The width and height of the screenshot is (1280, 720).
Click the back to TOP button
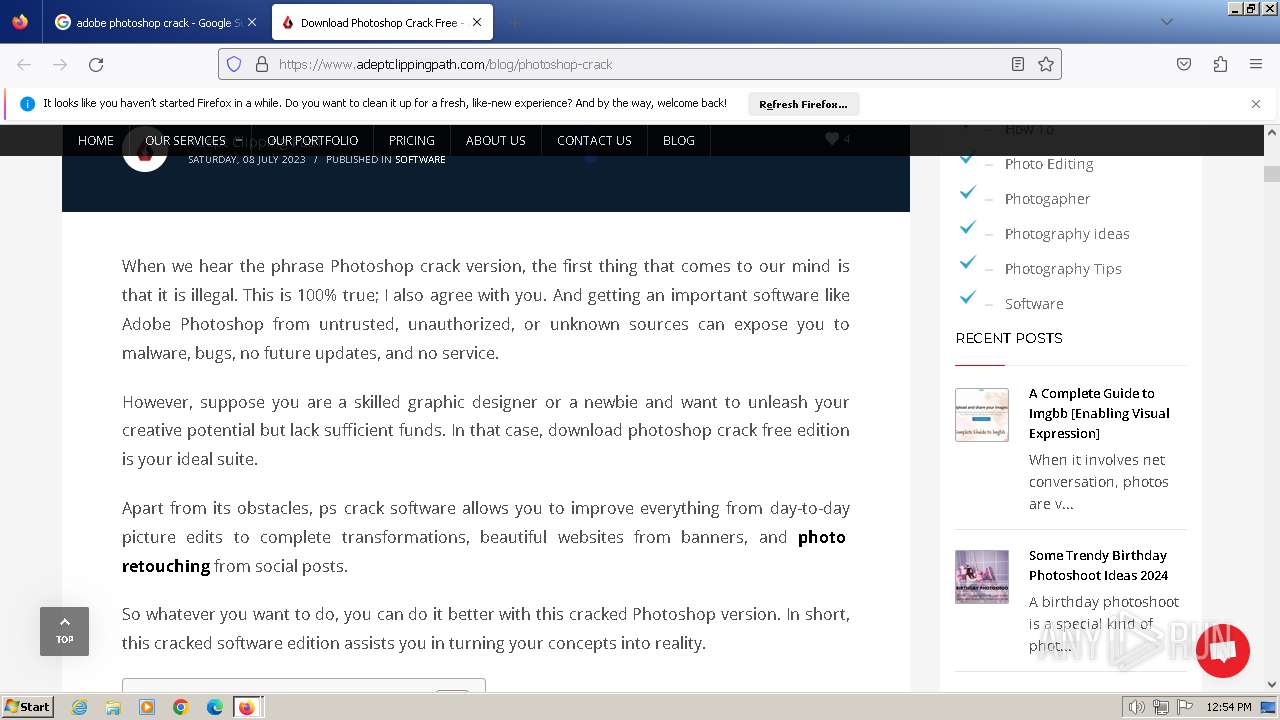click(x=64, y=631)
